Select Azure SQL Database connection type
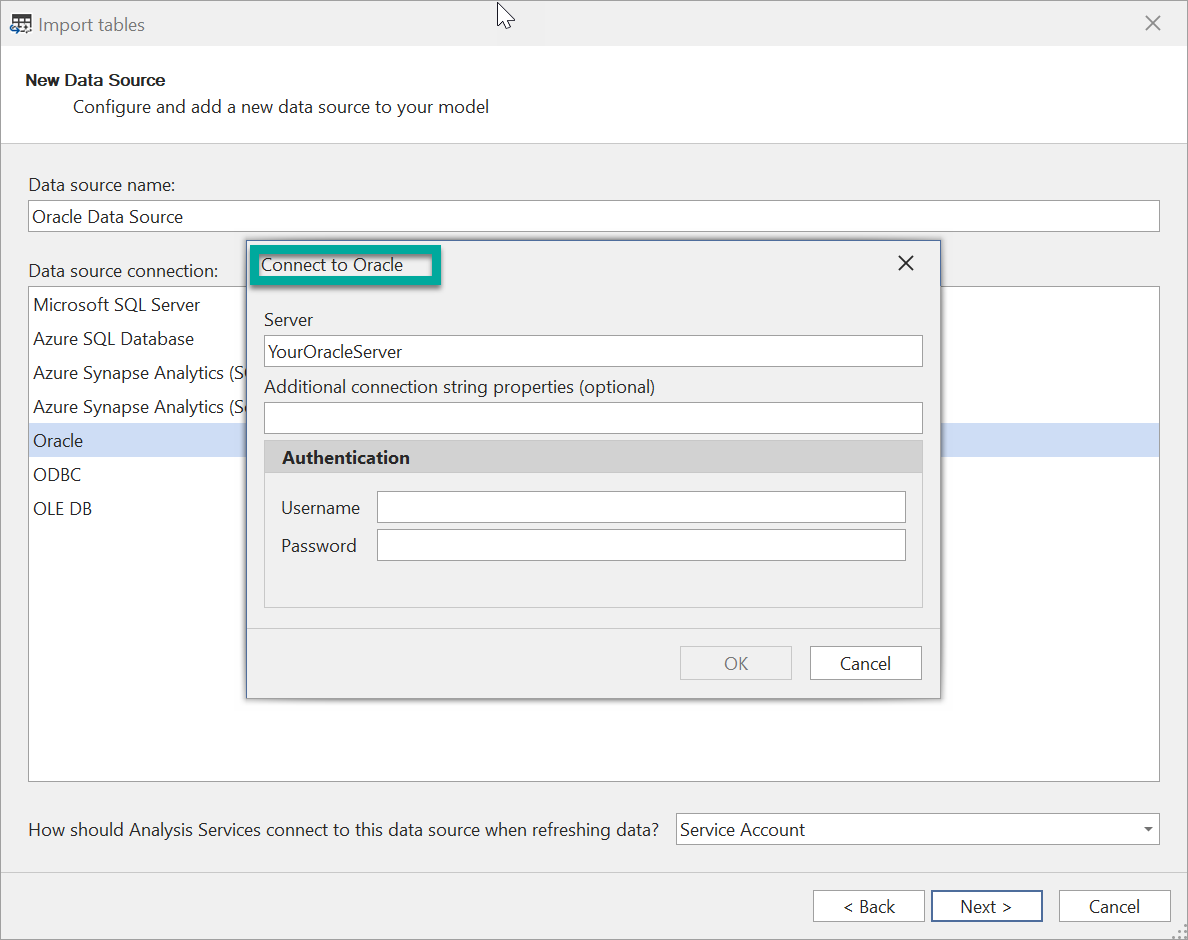 point(113,339)
